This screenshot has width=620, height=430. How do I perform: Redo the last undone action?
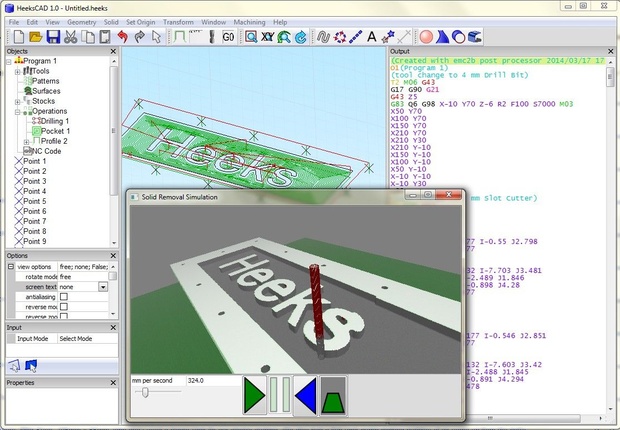140,37
